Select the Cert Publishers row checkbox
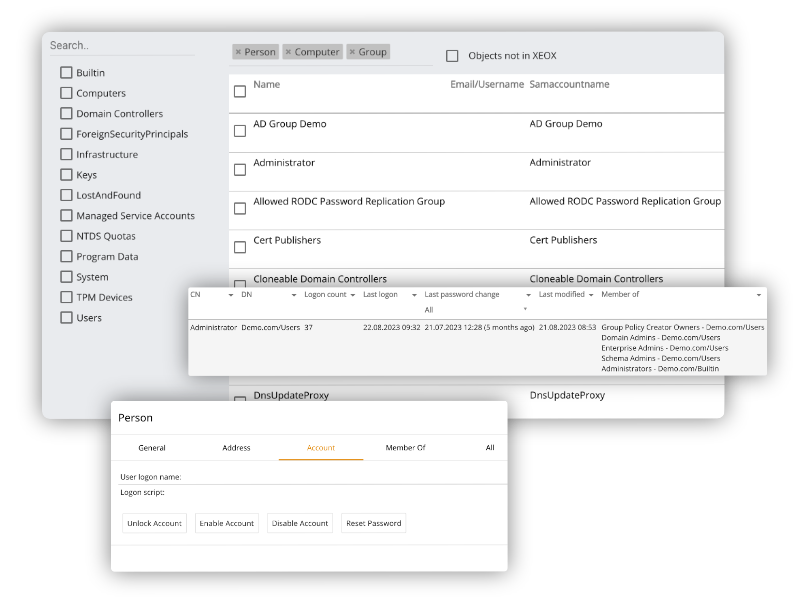The height and width of the screenshot is (600, 800). click(x=240, y=247)
